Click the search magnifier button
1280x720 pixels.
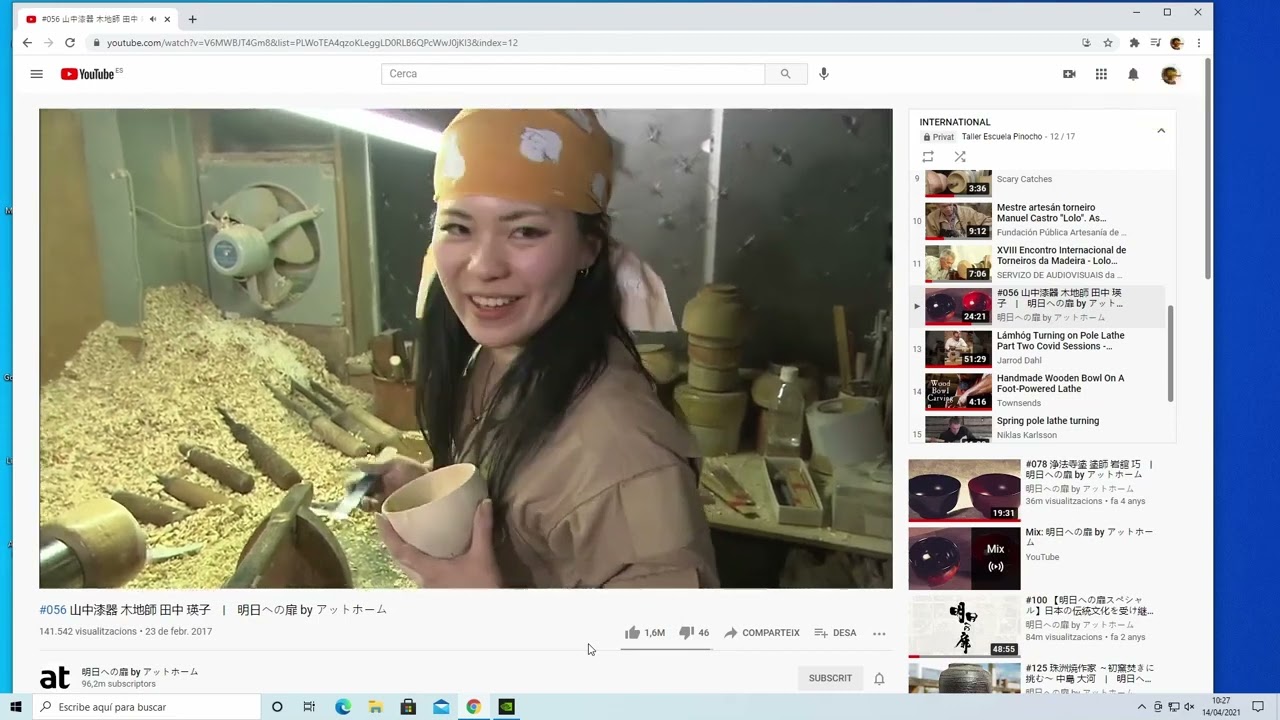click(785, 74)
